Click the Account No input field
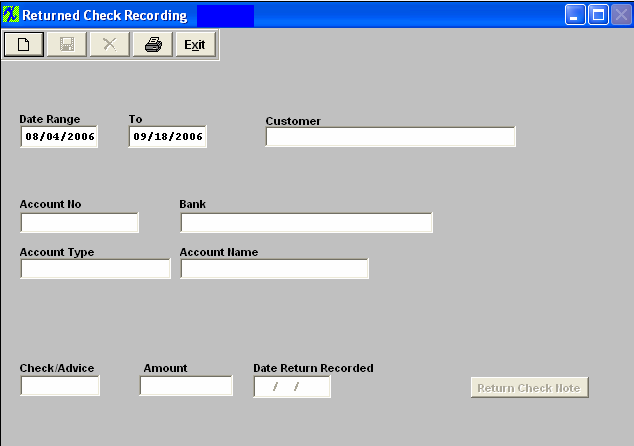 tap(80, 222)
